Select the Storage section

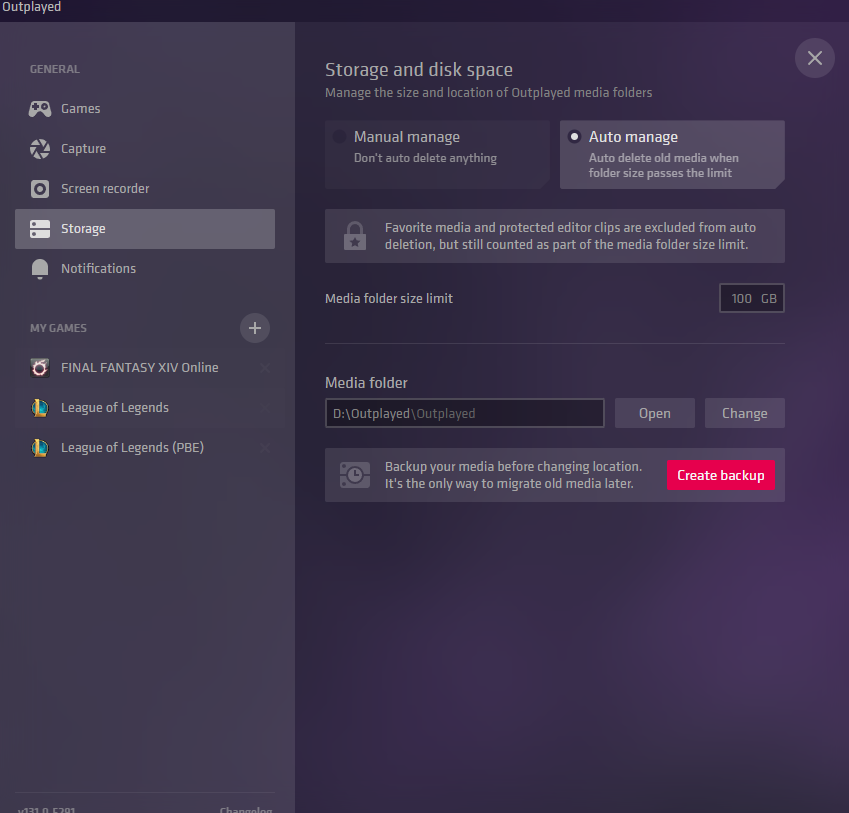point(145,229)
